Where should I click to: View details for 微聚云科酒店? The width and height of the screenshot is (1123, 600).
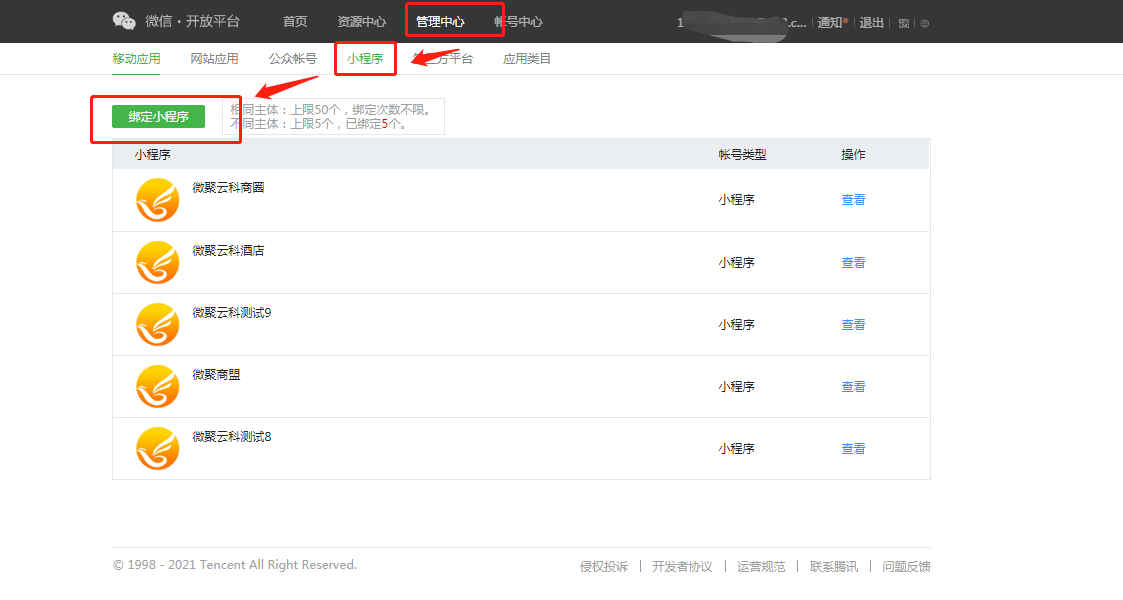pos(853,263)
